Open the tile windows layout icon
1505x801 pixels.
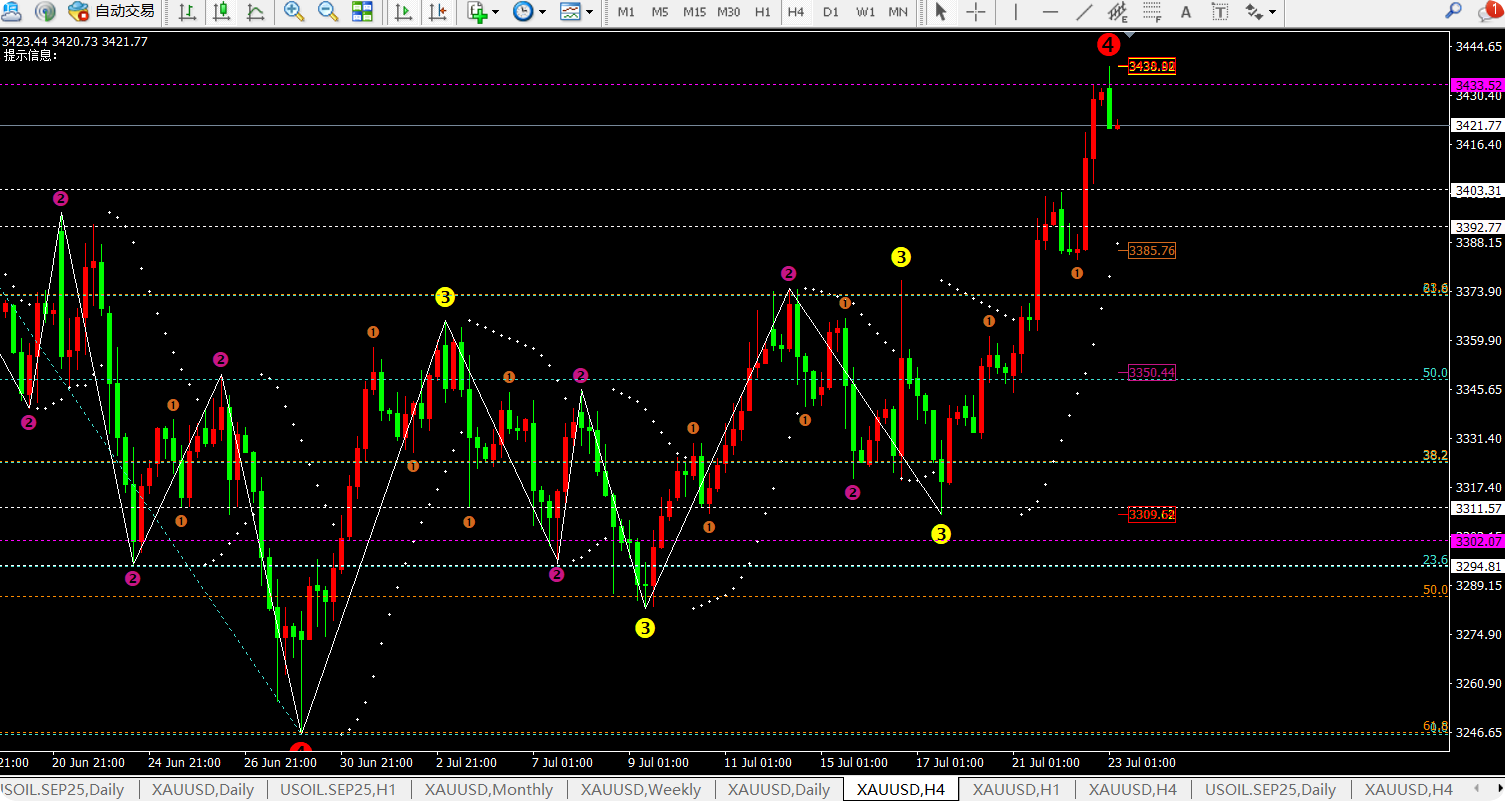[x=362, y=12]
